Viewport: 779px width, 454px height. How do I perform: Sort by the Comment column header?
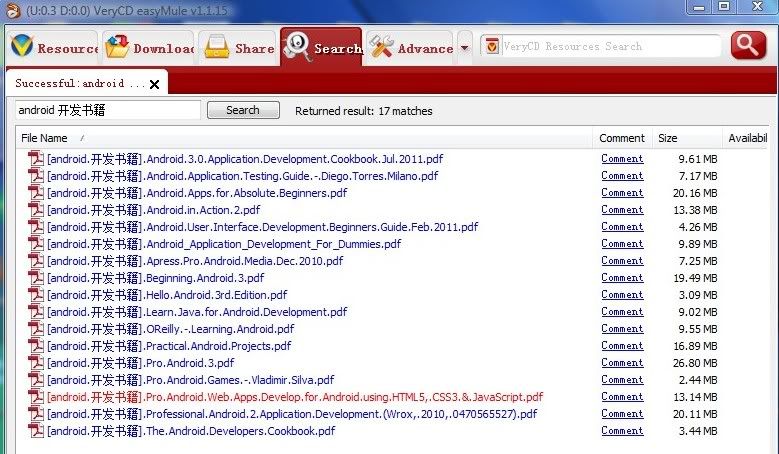click(x=622, y=138)
